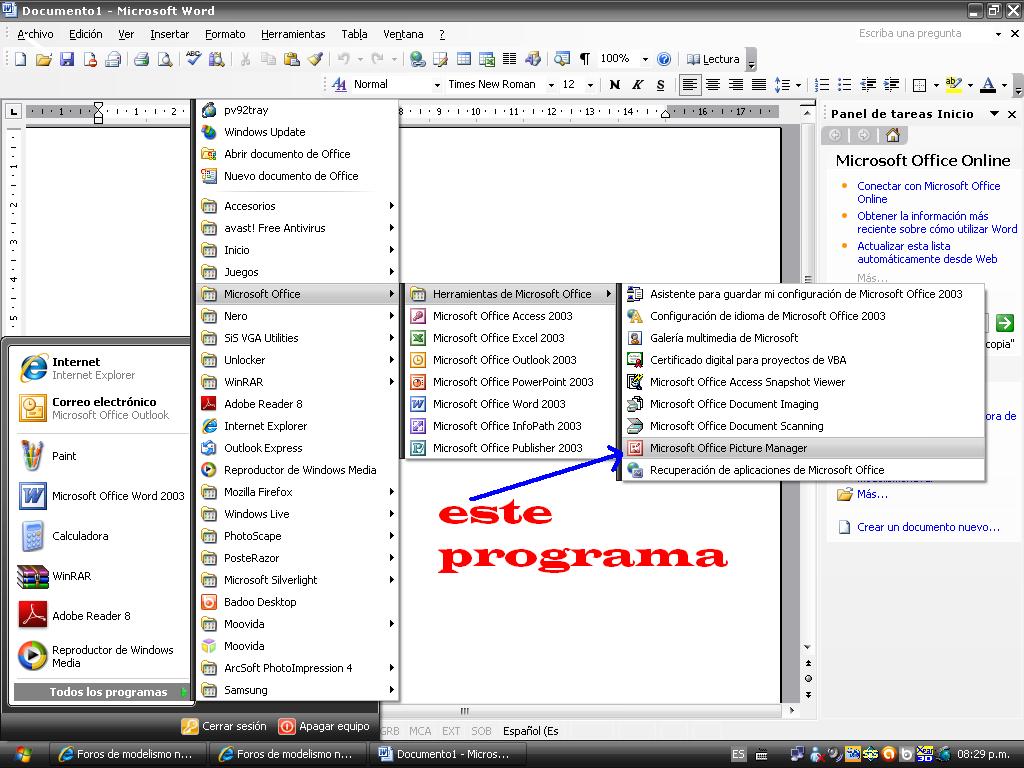Click the Open folder toolbar icon
1024x768 pixels.
coord(43,59)
